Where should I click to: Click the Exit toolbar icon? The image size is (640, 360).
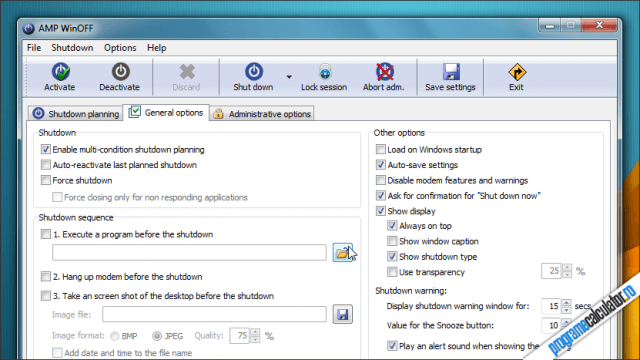(517, 73)
